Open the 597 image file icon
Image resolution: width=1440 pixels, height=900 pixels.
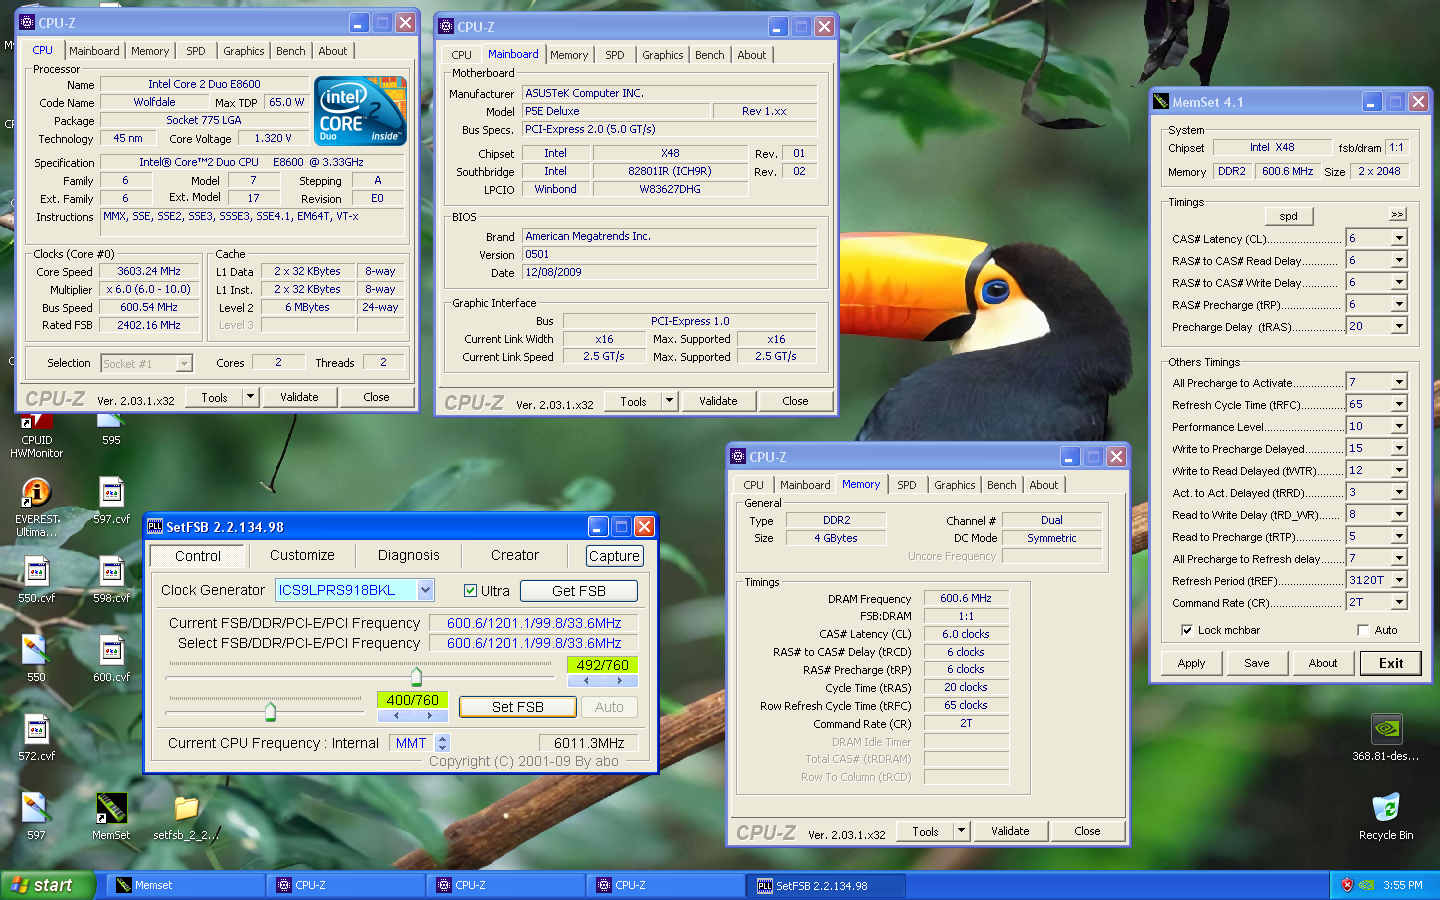(x=36, y=816)
